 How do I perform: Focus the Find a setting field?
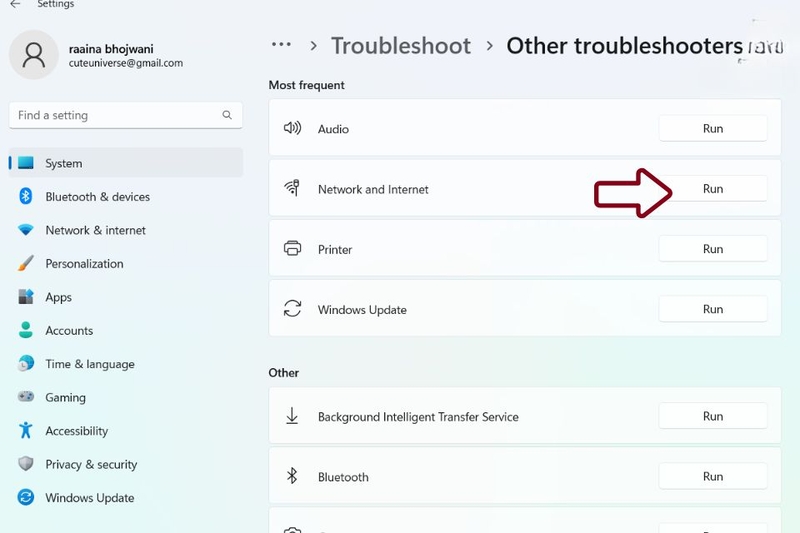(x=126, y=115)
